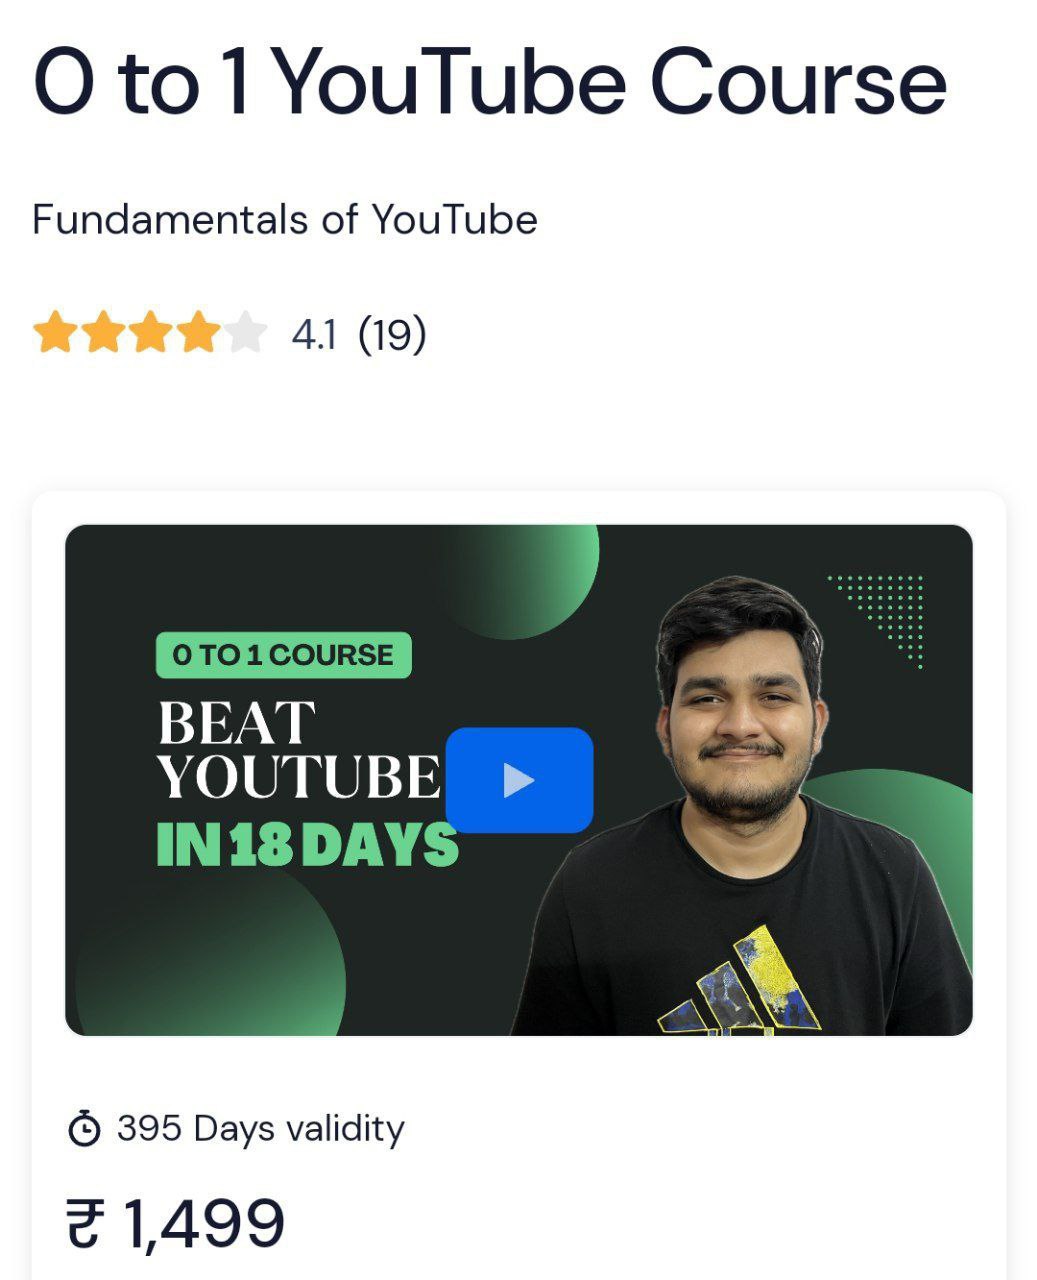Click the third rating star
1037x1280 pixels.
[x=150, y=333]
